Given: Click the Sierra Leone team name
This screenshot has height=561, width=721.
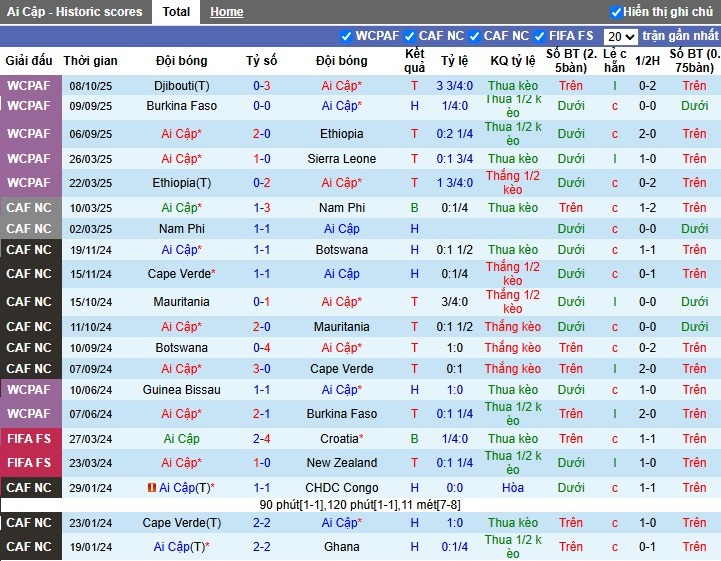Looking at the screenshot, I should (x=342, y=159).
